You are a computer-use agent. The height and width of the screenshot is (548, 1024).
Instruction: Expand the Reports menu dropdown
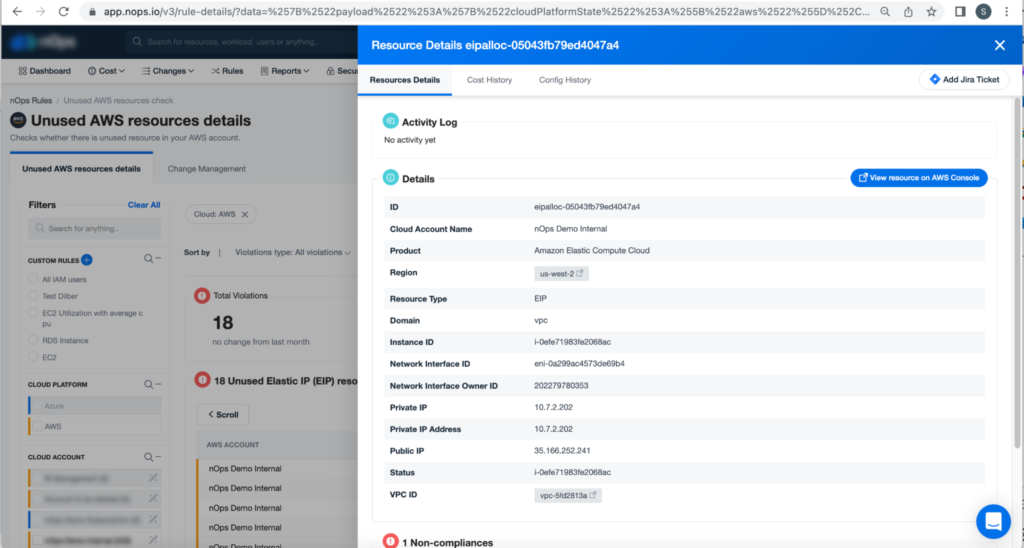[x=285, y=71]
